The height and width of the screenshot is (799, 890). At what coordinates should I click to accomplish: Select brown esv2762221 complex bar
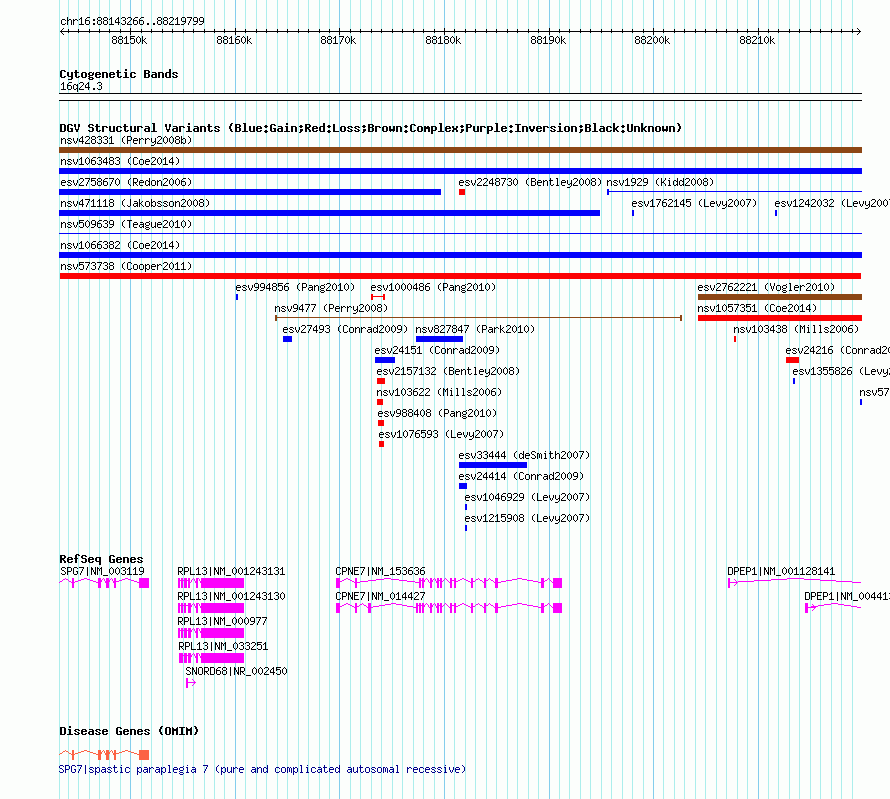coord(780,297)
